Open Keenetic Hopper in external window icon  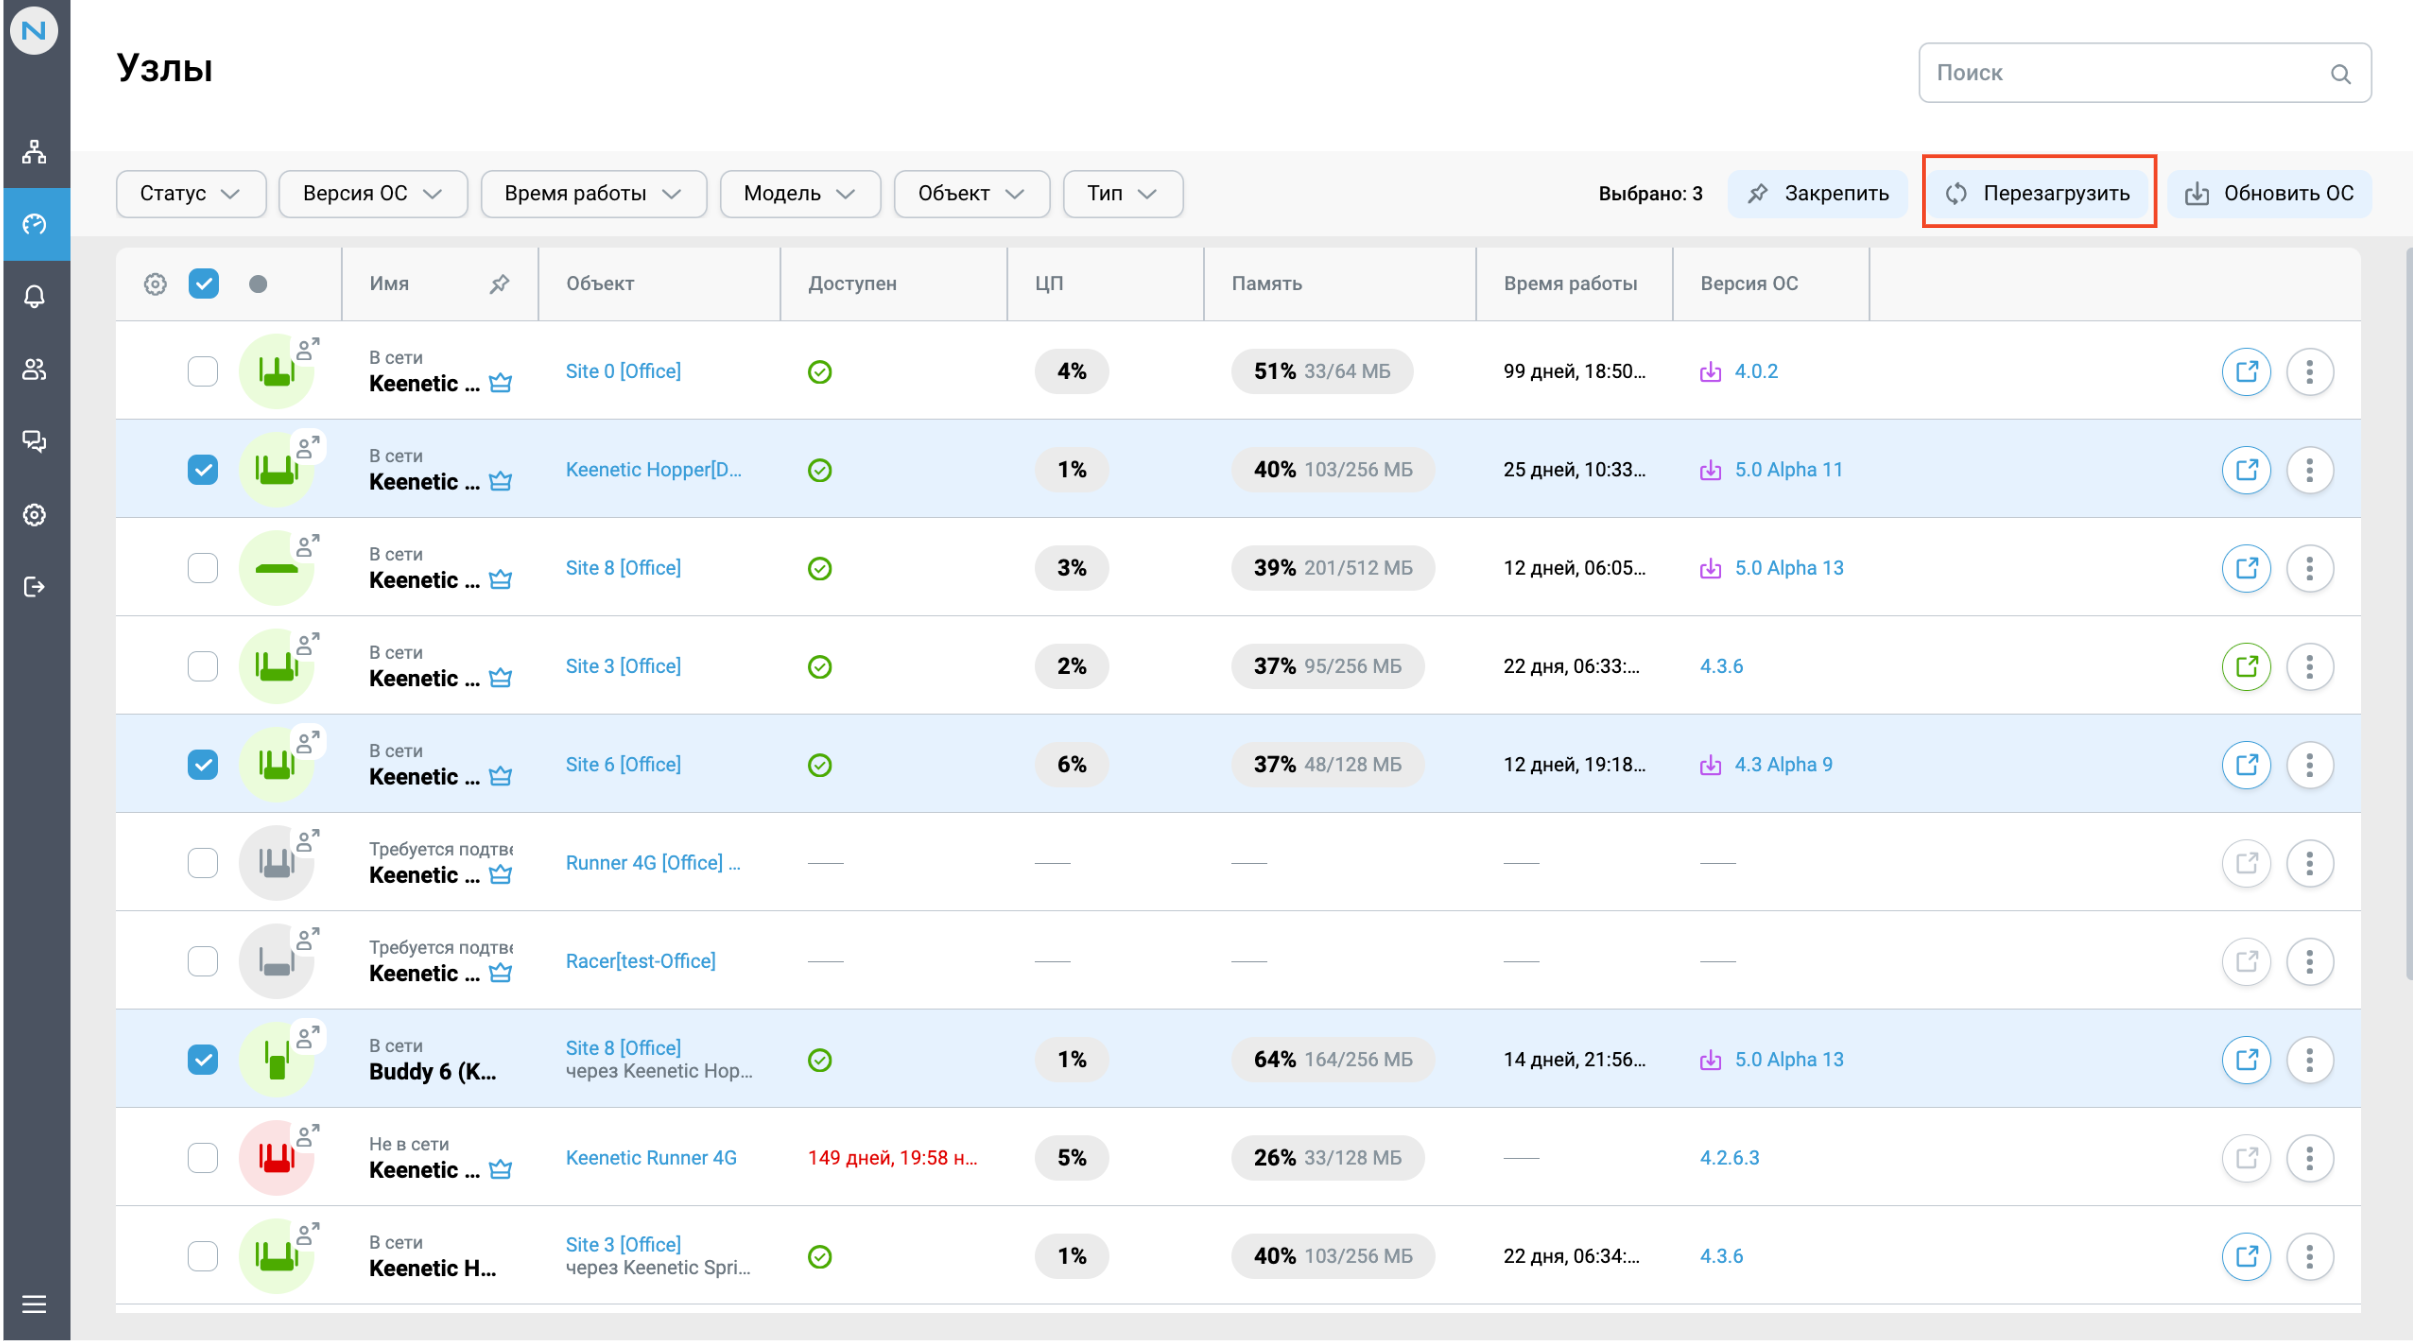tap(2247, 469)
